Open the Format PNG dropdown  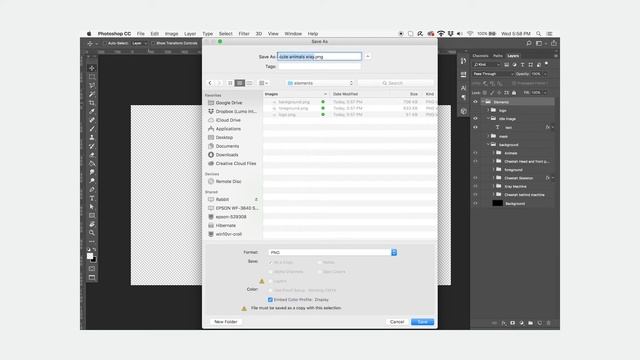(332, 252)
